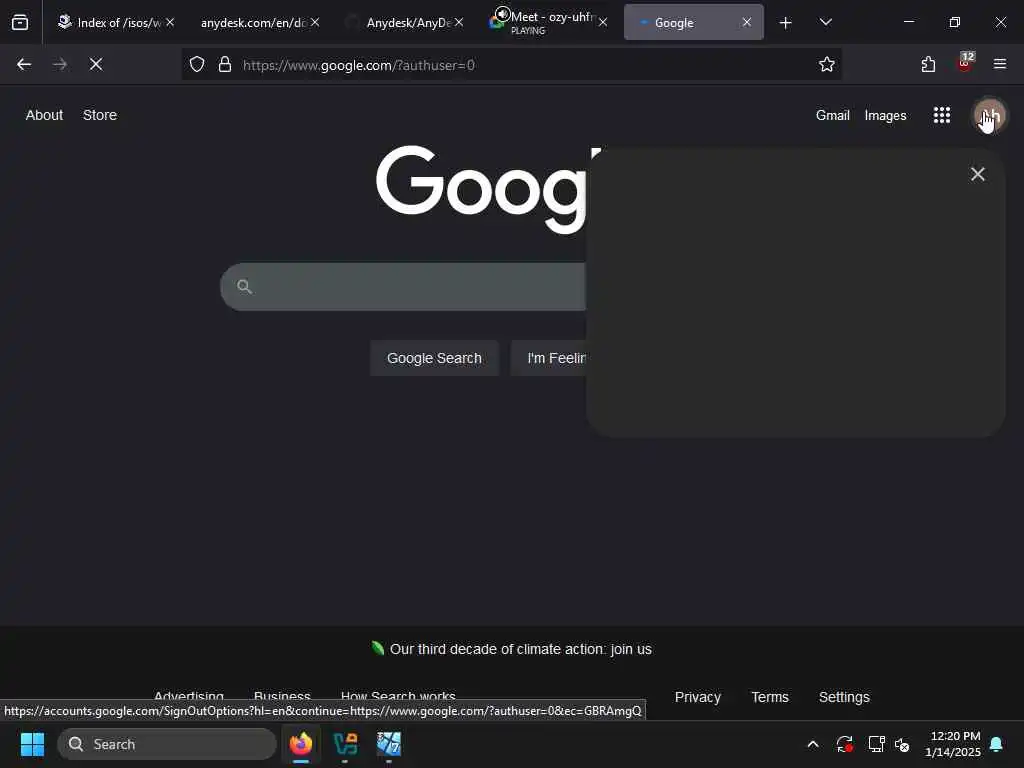The image size is (1024, 768).
Task: Close the Anydesk/AnyDesk tab
Action: pyautogui.click(x=459, y=22)
